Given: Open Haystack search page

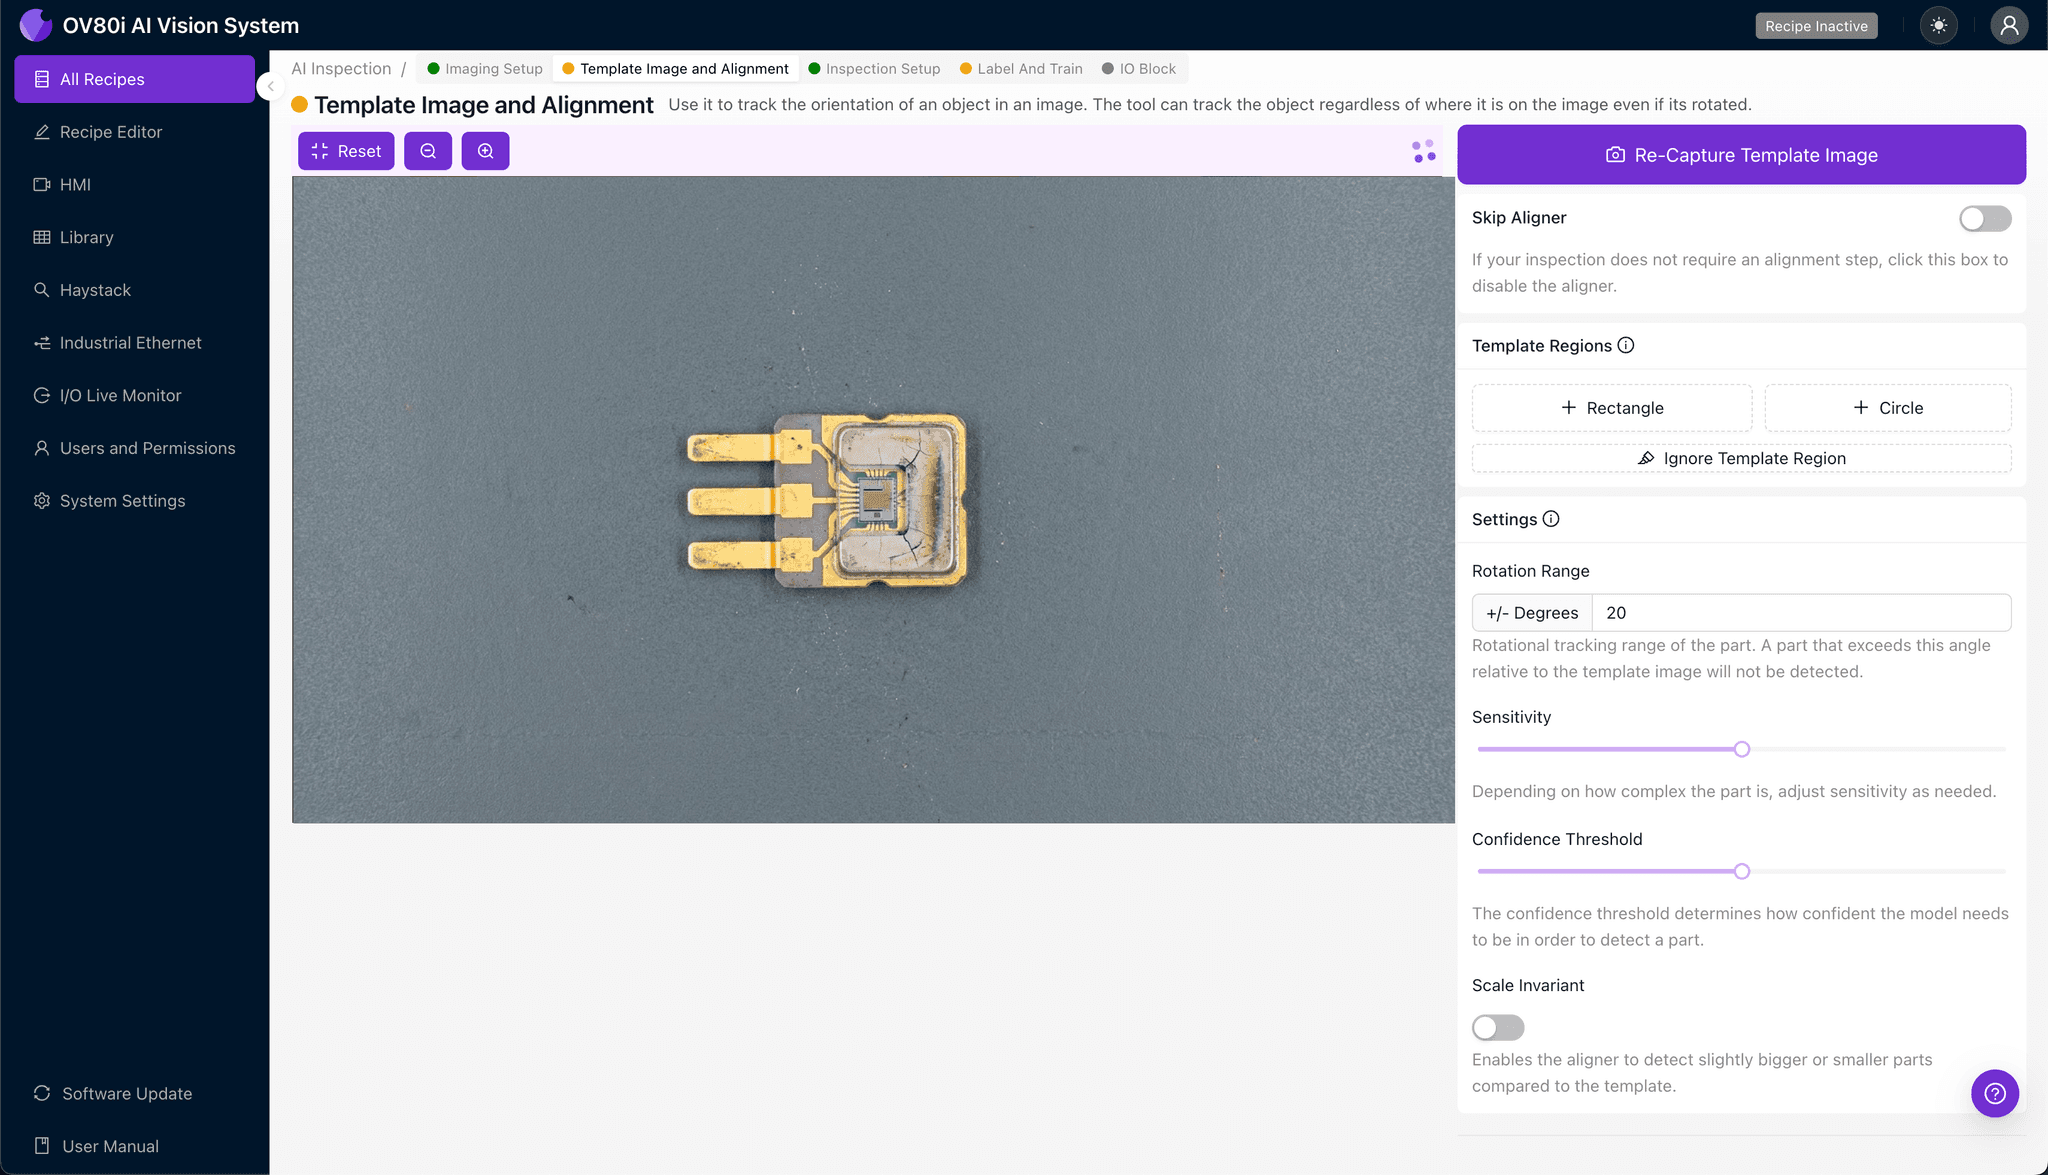Looking at the screenshot, I should (135, 290).
